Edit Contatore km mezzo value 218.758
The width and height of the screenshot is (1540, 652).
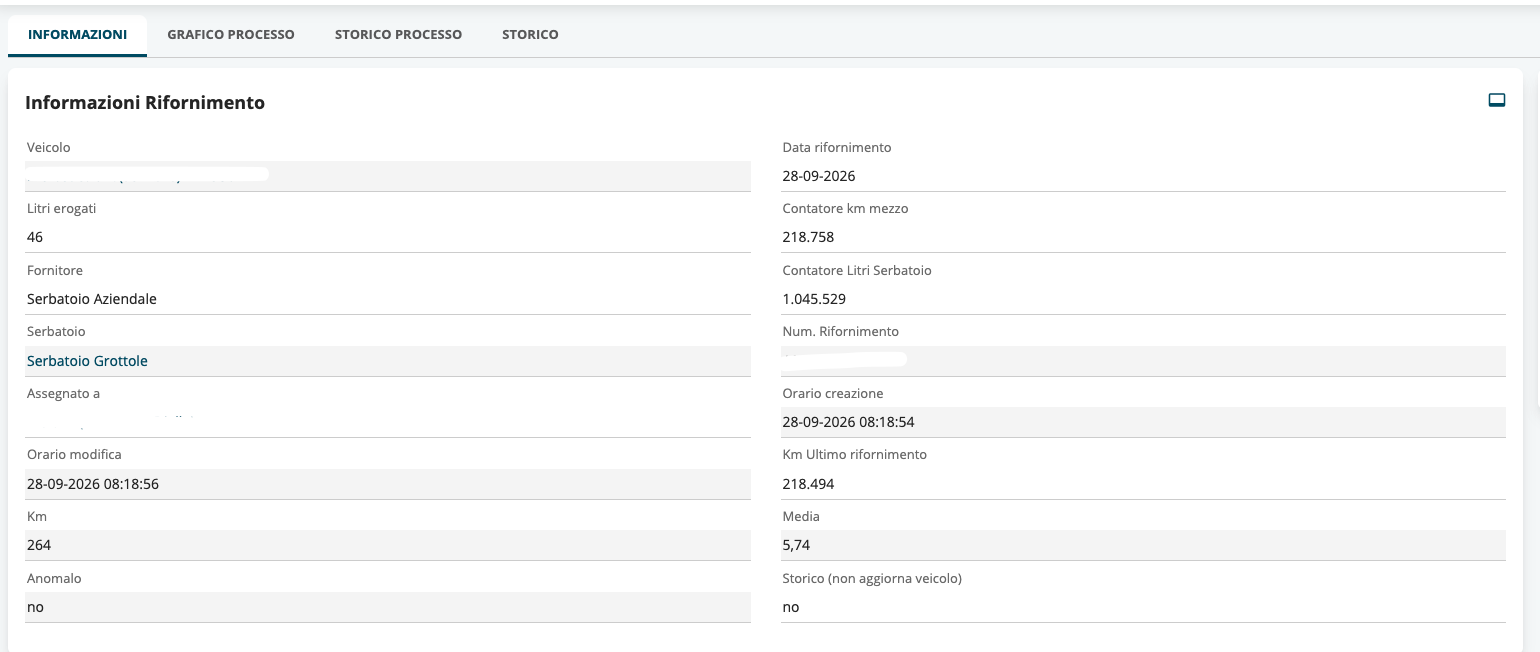(x=1143, y=238)
